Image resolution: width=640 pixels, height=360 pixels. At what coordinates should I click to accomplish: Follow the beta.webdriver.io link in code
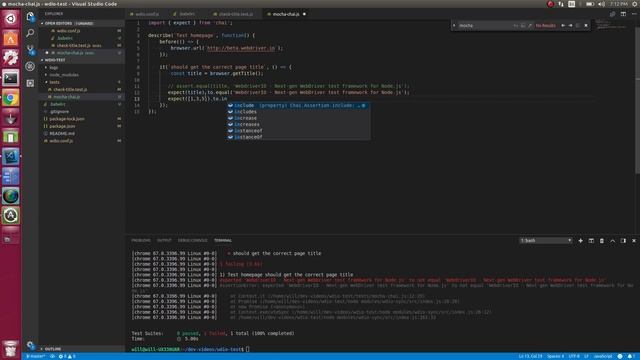[241, 48]
